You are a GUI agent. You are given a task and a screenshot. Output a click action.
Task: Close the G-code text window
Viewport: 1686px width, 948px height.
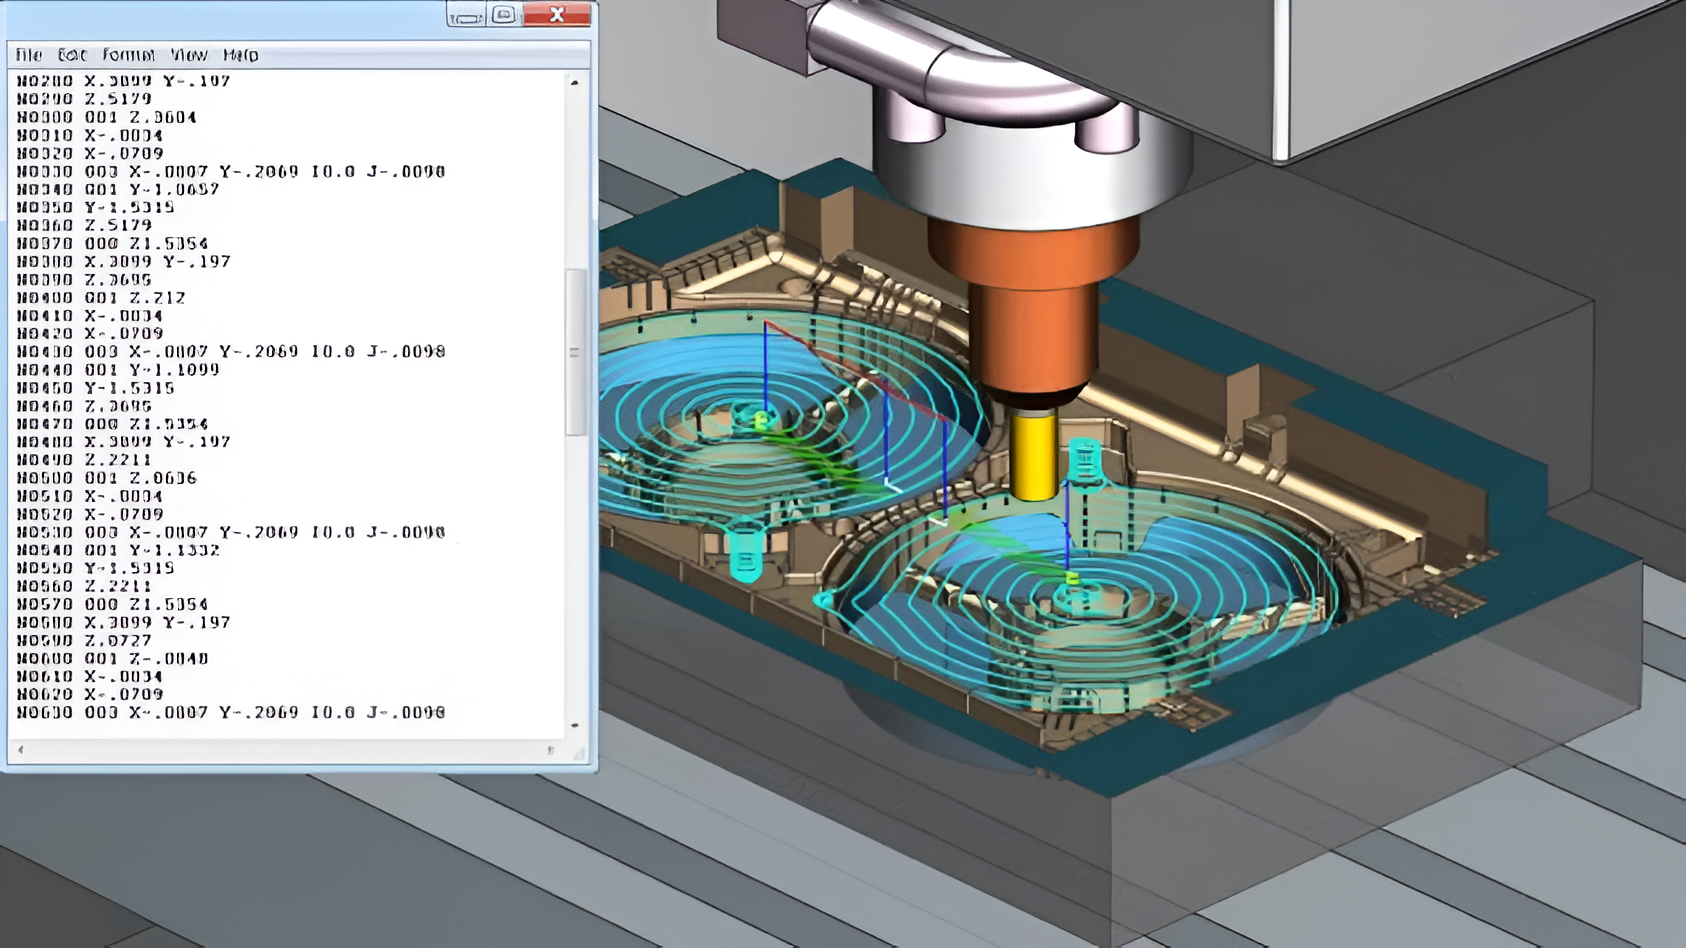coord(557,15)
